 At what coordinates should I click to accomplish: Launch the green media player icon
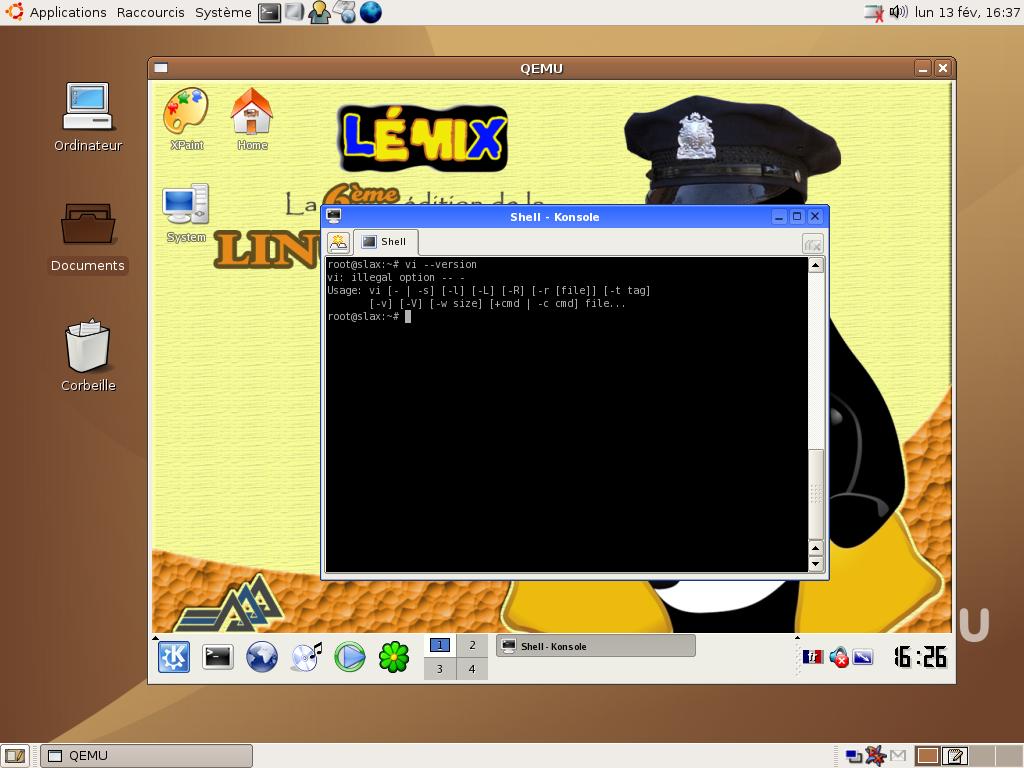(x=350, y=657)
